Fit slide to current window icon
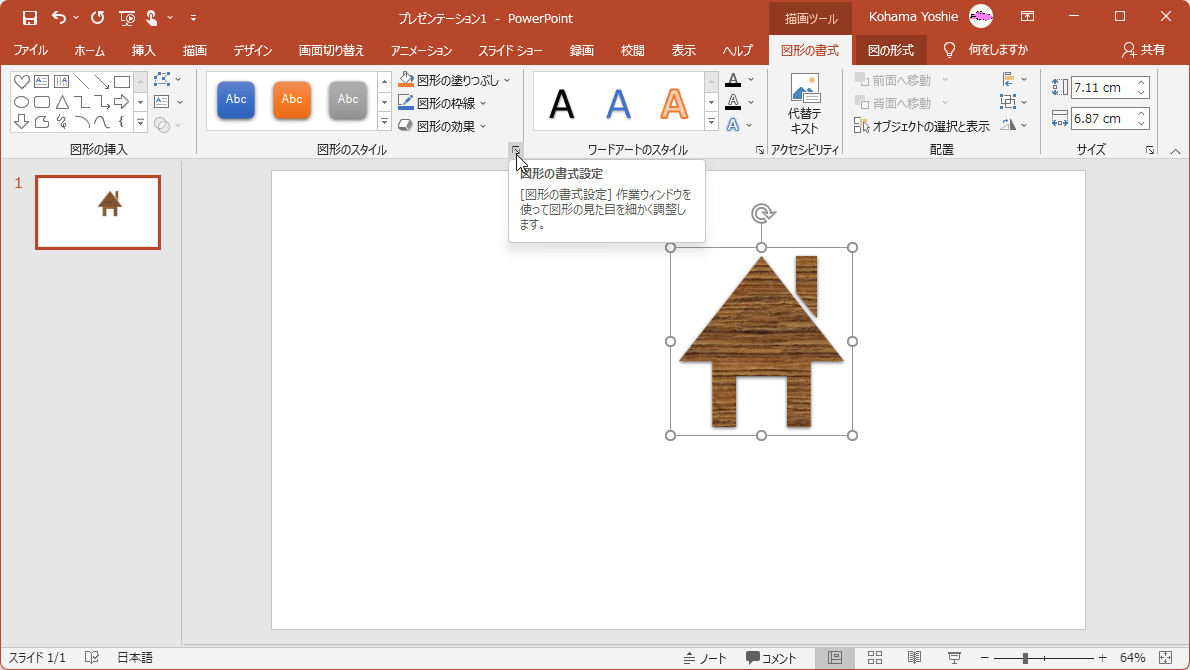Viewport: 1190px width, 670px height. pos(1164,657)
